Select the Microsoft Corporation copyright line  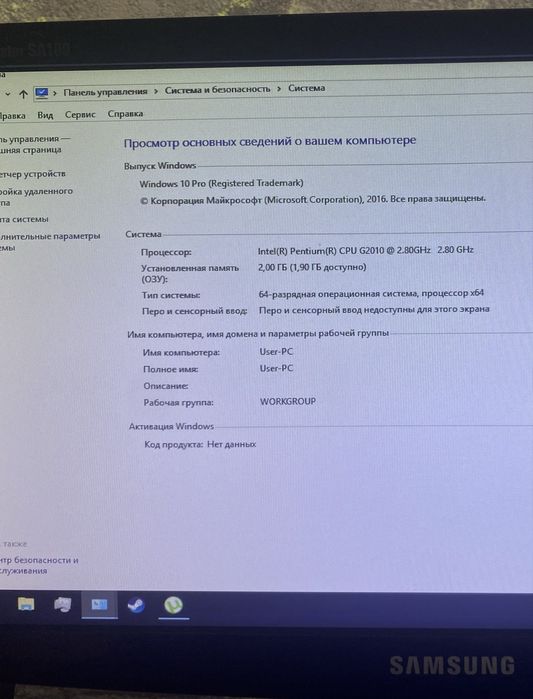click(313, 200)
